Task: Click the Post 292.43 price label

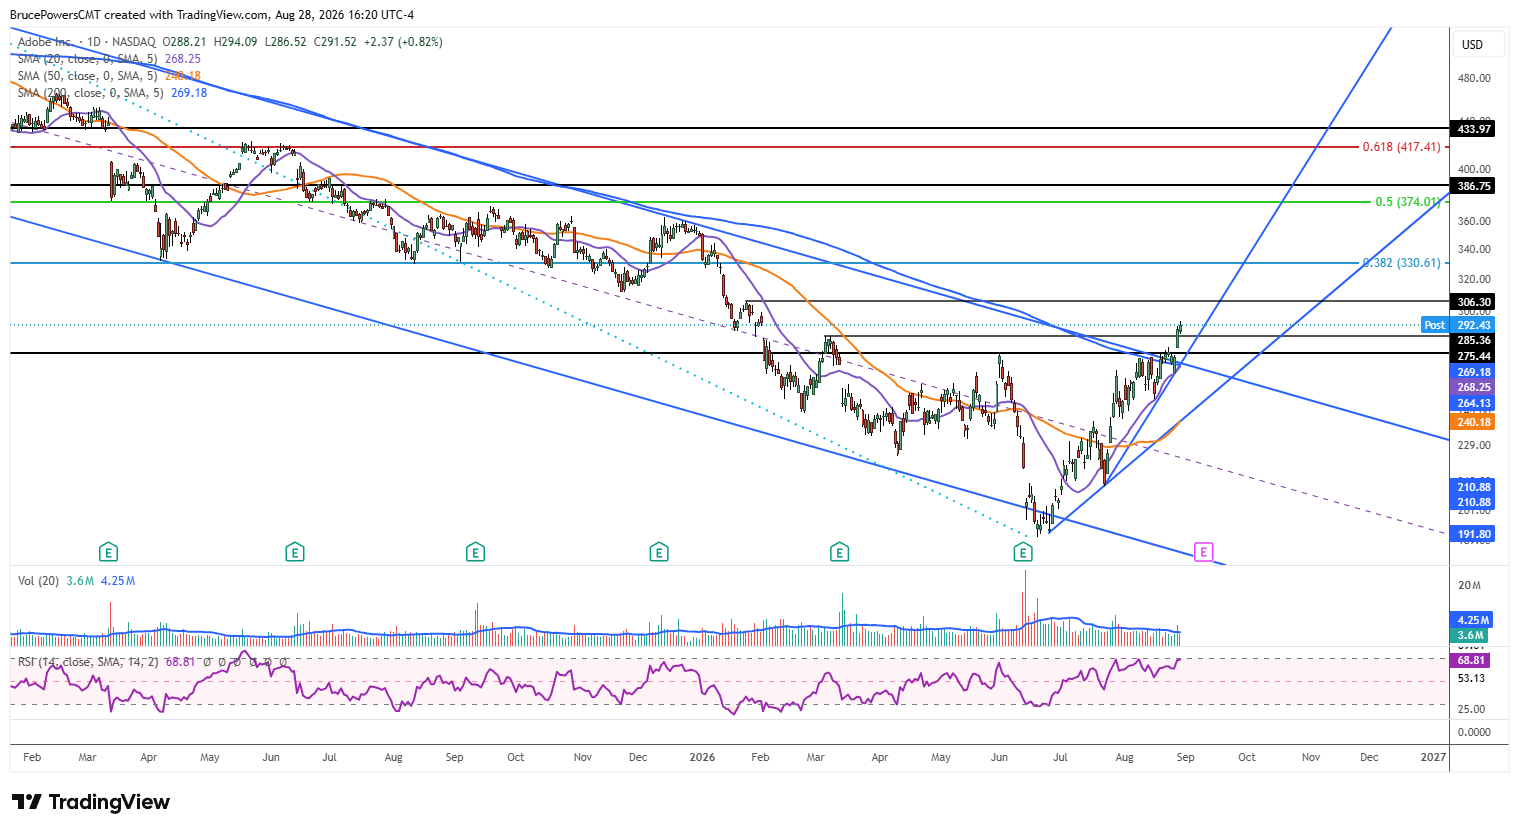Action: [x=1459, y=325]
